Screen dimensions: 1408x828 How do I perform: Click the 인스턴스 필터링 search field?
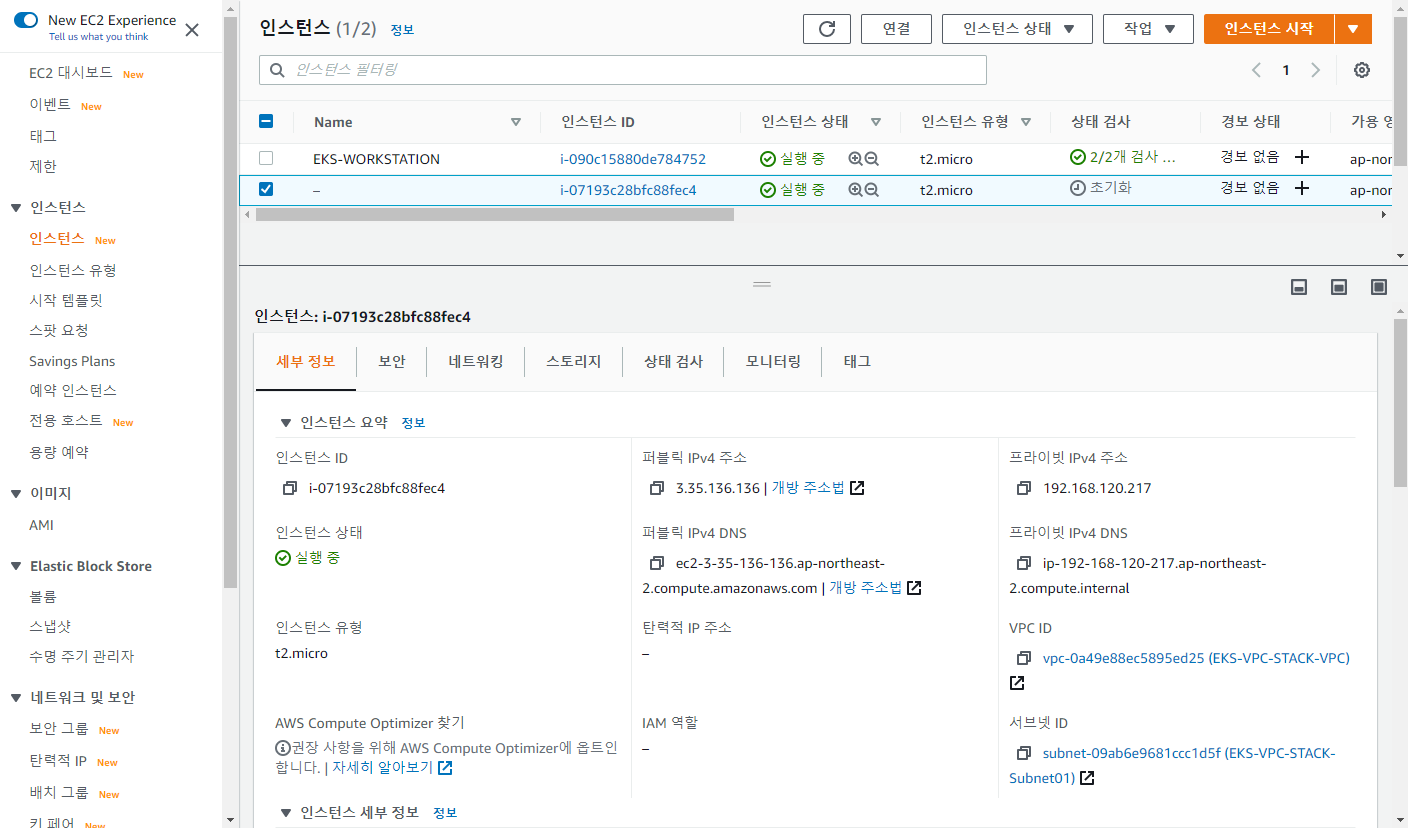(623, 70)
